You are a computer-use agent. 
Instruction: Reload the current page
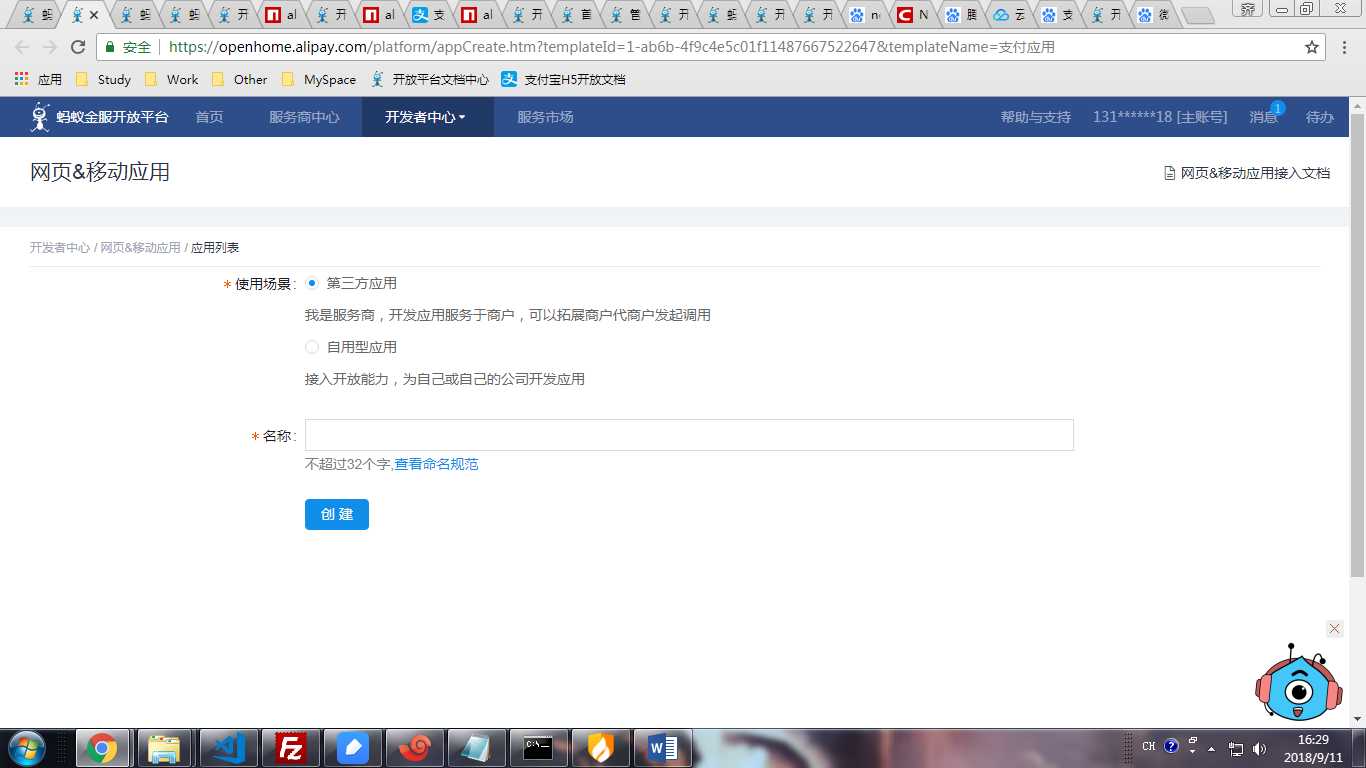[78, 47]
